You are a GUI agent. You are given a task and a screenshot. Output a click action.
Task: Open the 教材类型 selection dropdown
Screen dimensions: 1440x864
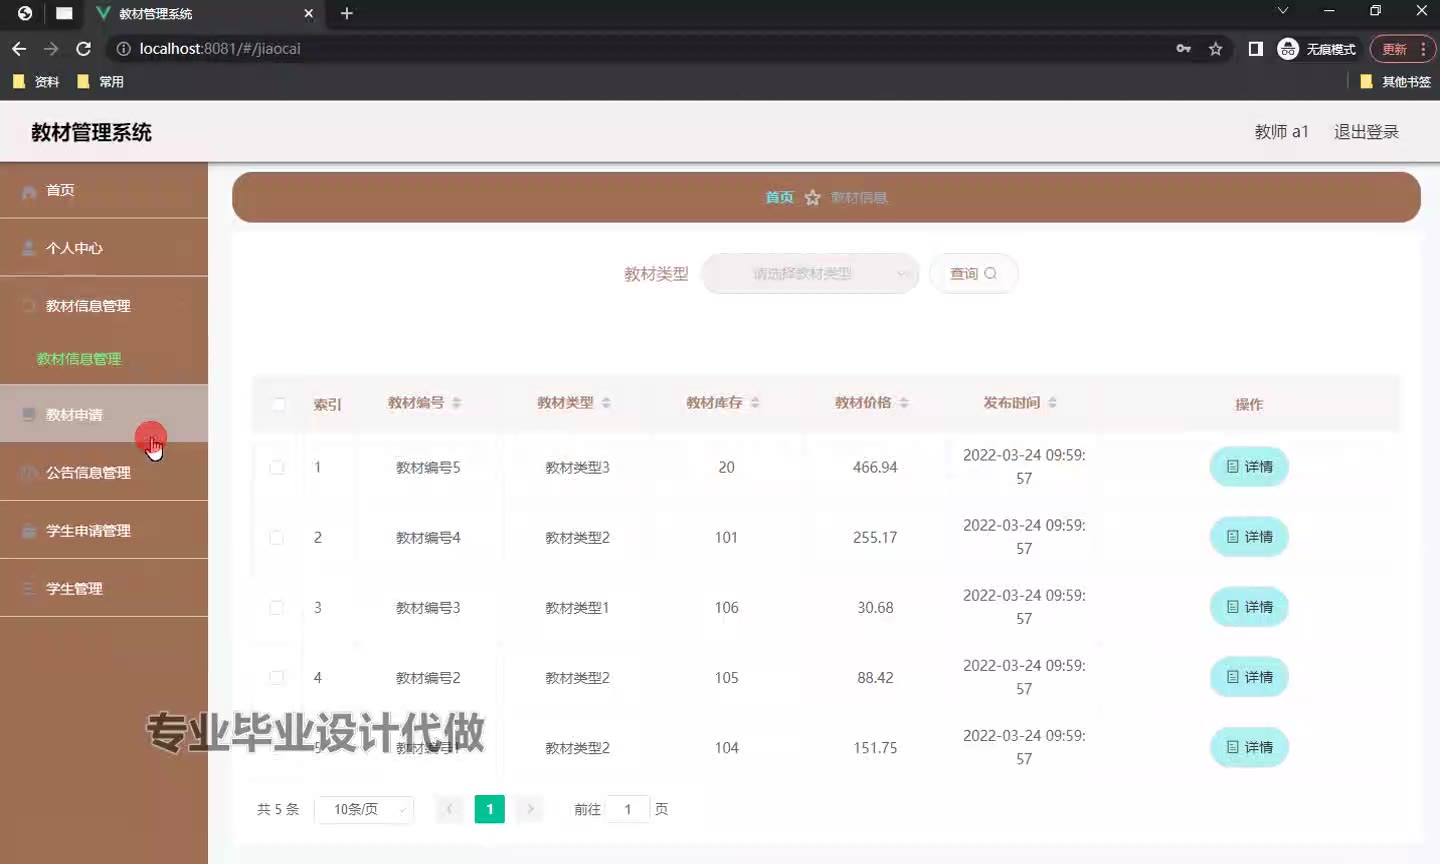[810, 274]
